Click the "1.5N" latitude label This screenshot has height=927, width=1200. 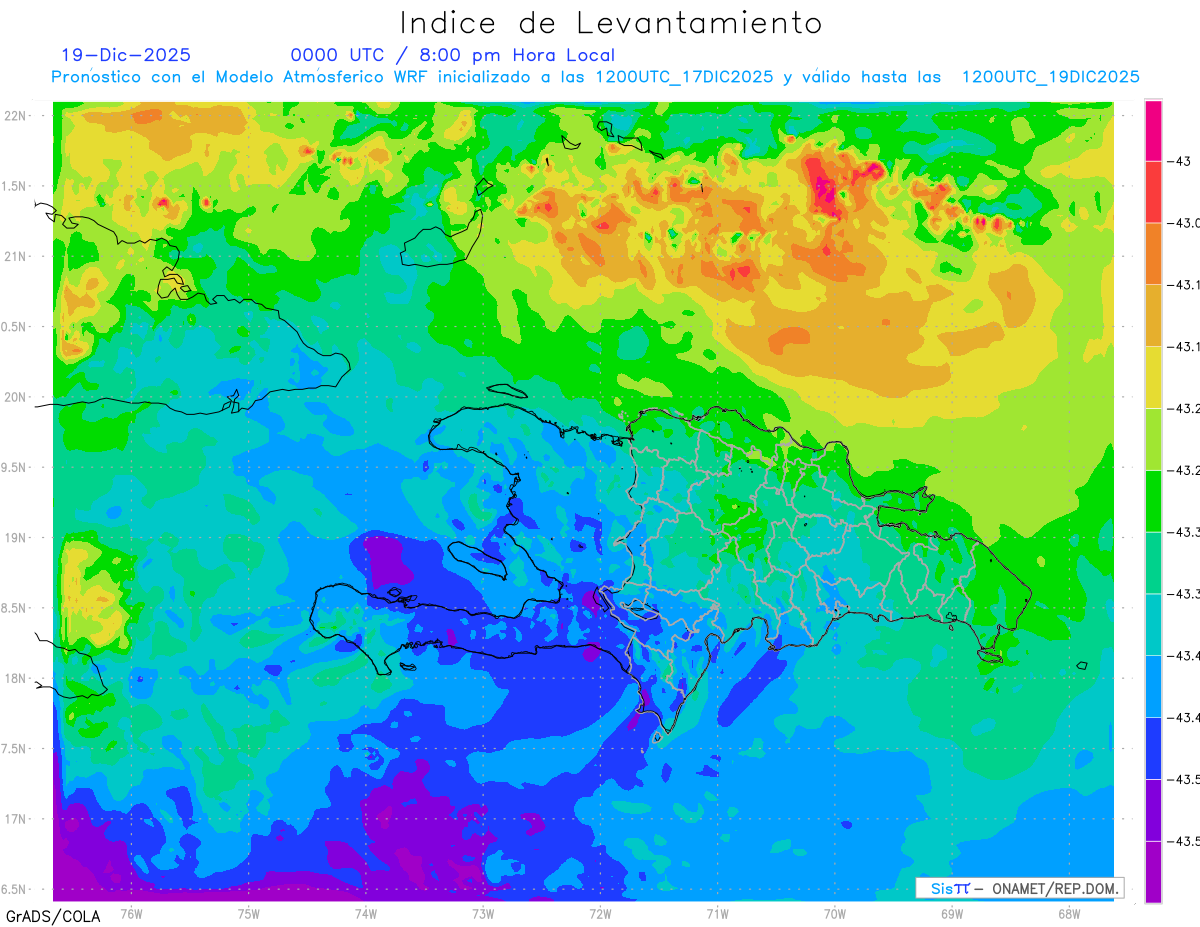[15, 186]
